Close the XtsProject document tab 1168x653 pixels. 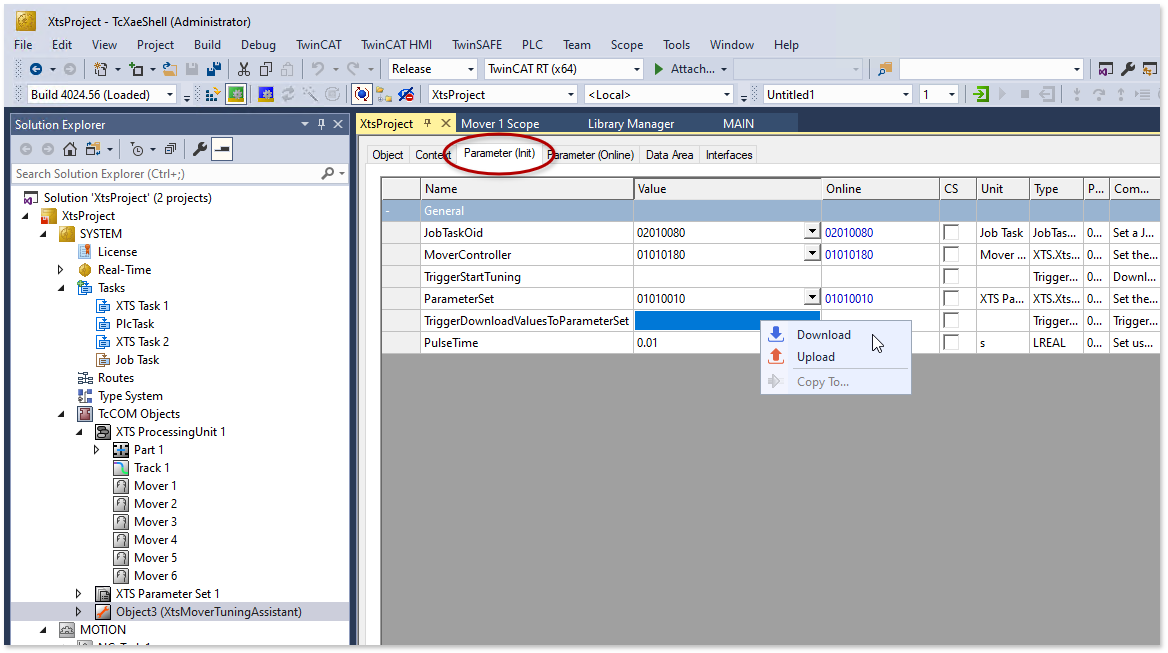click(445, 123)
